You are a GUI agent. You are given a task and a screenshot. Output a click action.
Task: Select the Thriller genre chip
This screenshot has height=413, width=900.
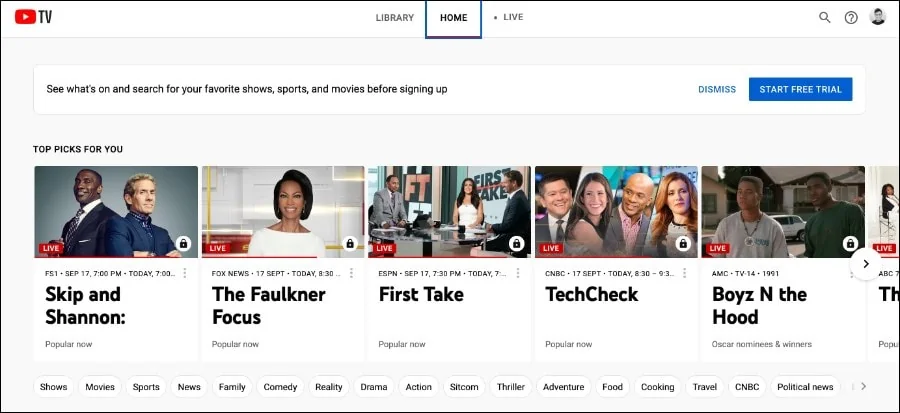pyautogui.click(x=511, y=387)
